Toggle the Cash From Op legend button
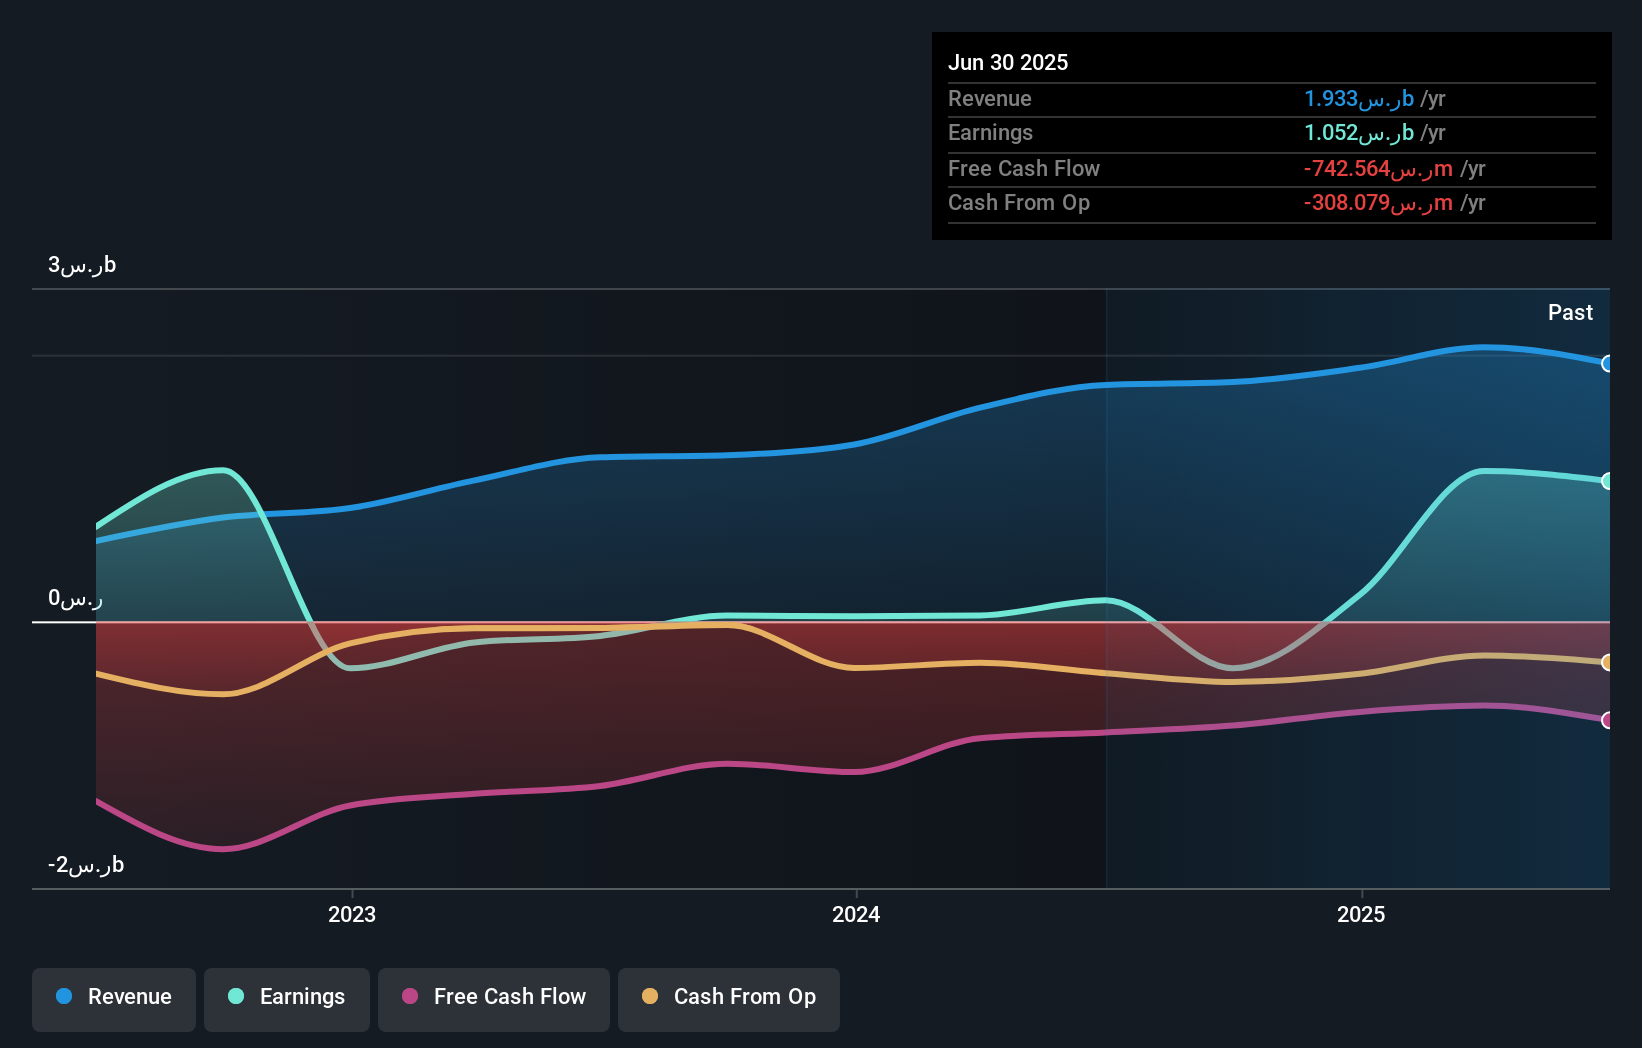The image size is (1642, 1048). (x=729, y=999)
